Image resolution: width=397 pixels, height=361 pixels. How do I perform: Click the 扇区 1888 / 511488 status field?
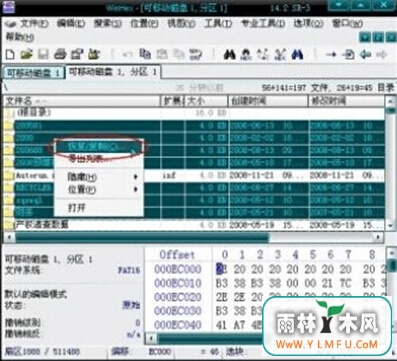(42, 352)
